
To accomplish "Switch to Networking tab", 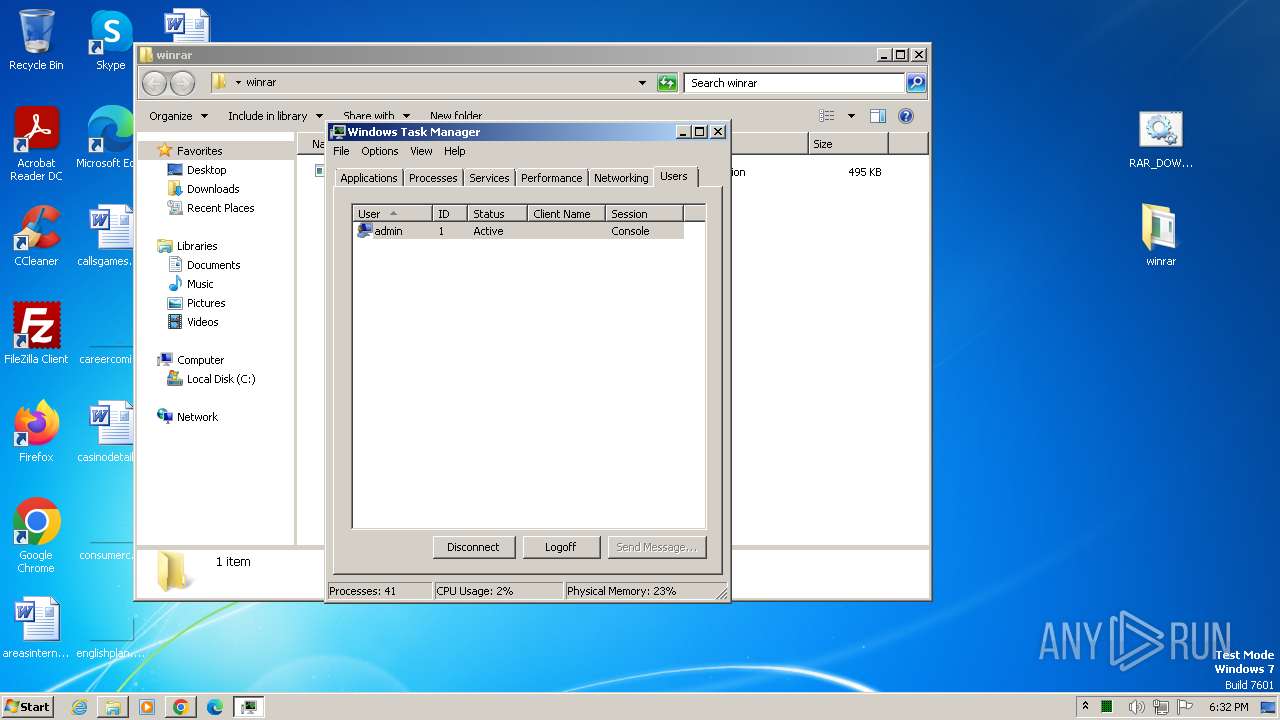I will coord(621,178).
